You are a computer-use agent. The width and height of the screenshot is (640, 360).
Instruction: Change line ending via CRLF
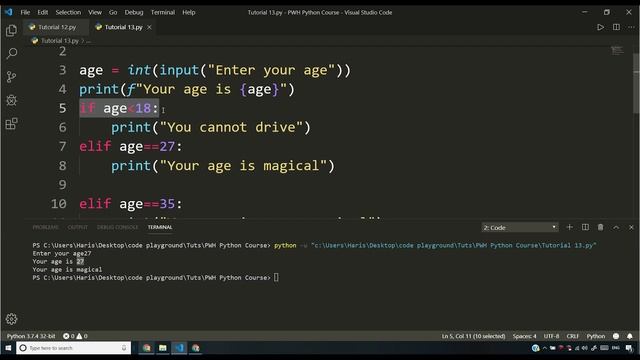pyautogui.click(x=573, y=336)
